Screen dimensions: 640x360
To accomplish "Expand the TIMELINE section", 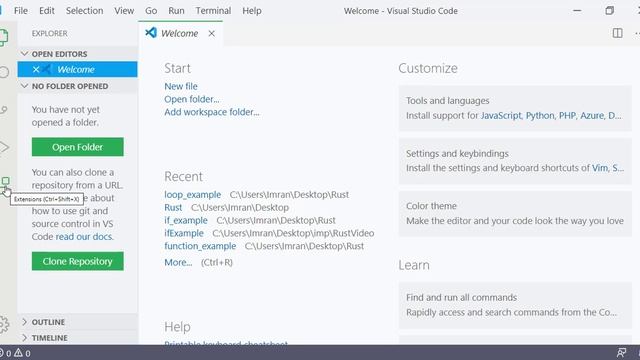I will coord(78,338).
